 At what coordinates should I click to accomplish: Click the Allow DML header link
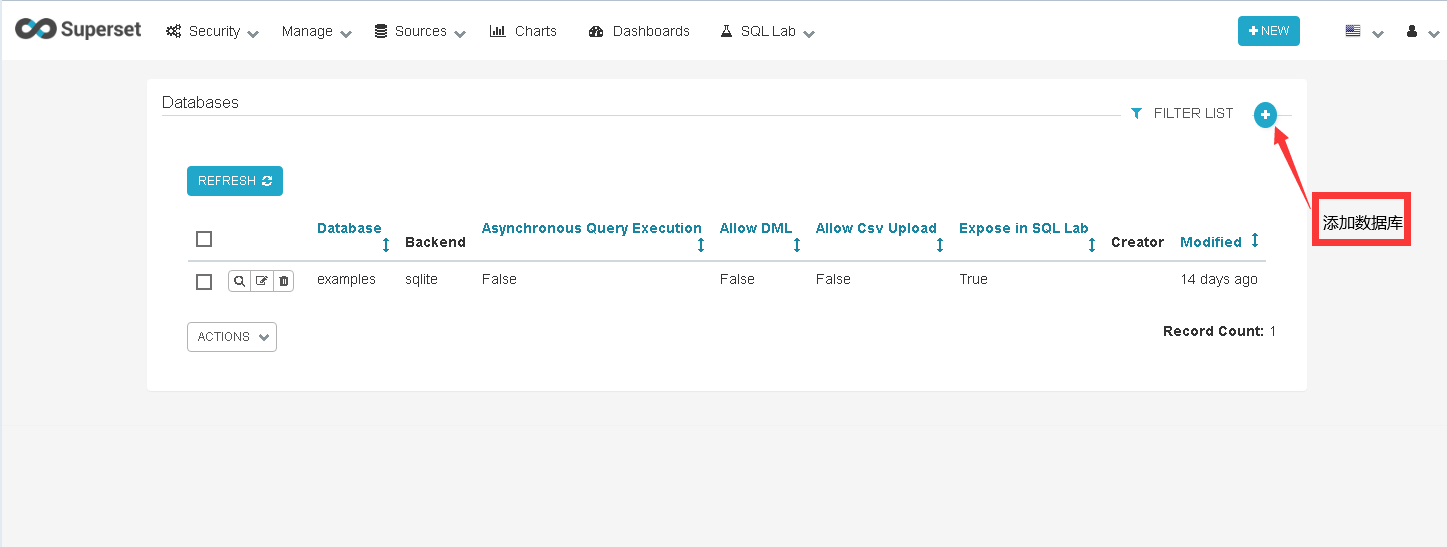756,228
